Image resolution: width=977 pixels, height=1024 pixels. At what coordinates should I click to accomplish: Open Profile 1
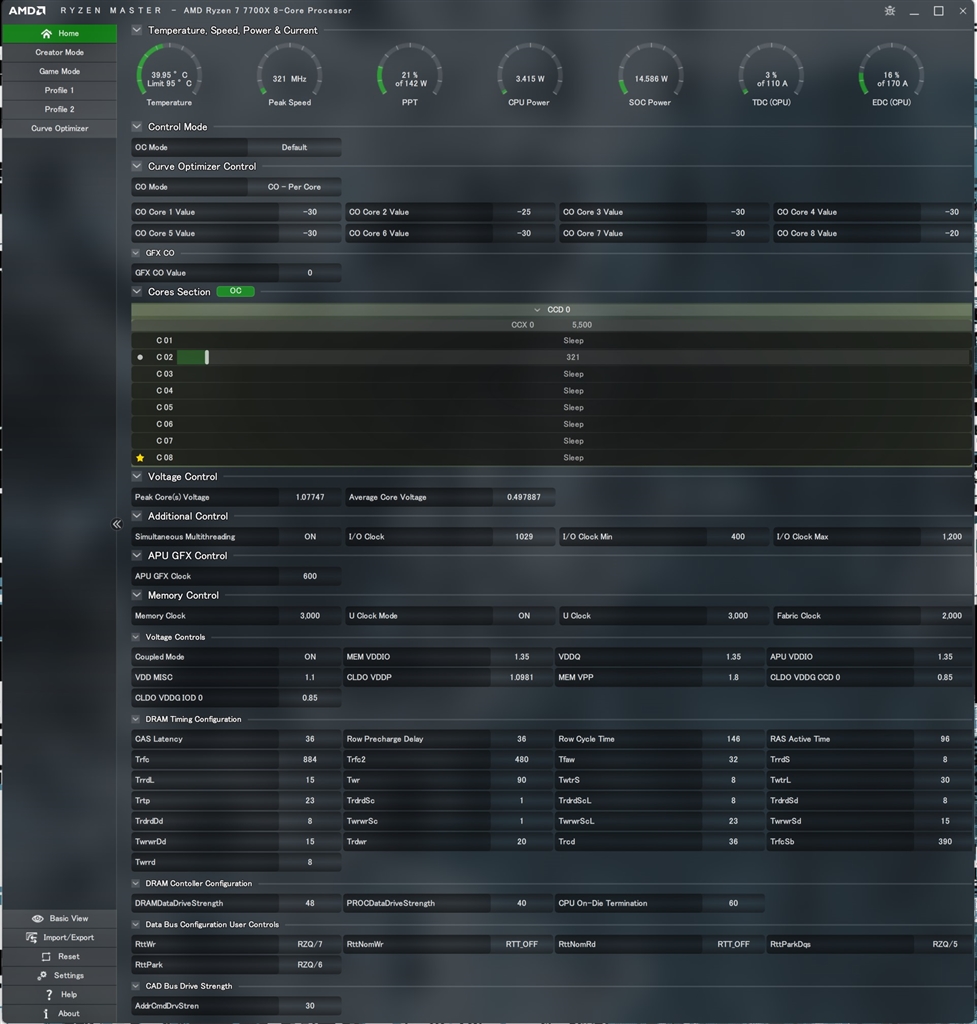click(x=59, y=90)
